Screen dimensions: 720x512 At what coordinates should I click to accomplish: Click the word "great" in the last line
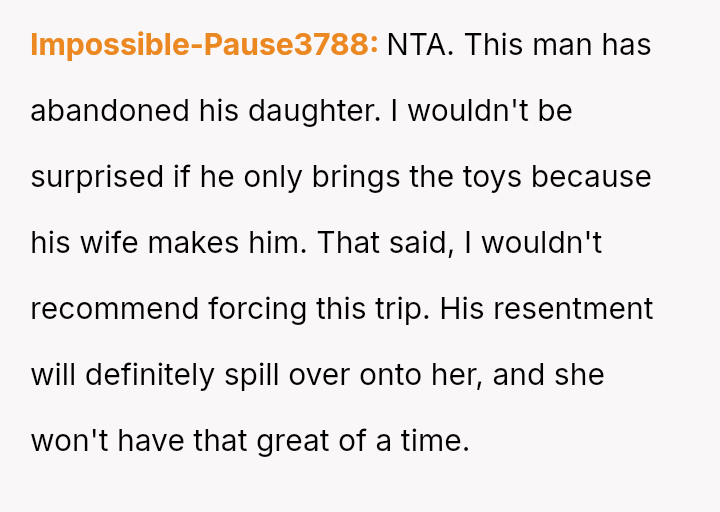click(294, 441)
